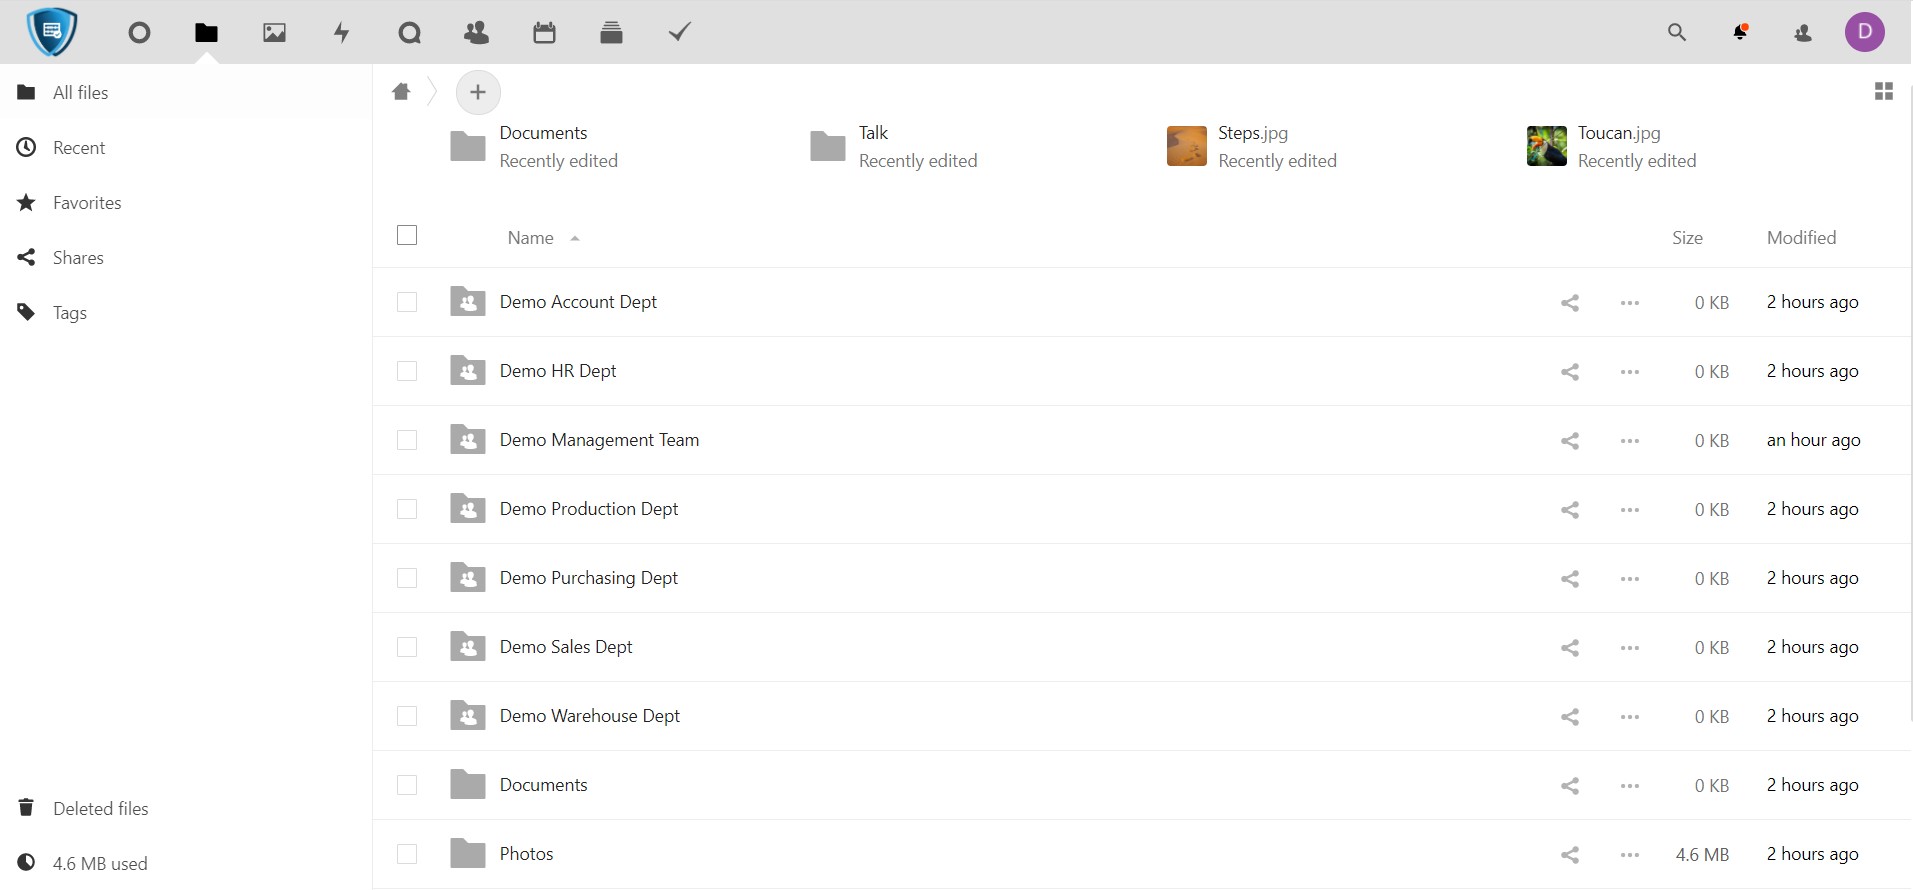
Task: Open the Contacts app icon
Action: coord(477,33)
